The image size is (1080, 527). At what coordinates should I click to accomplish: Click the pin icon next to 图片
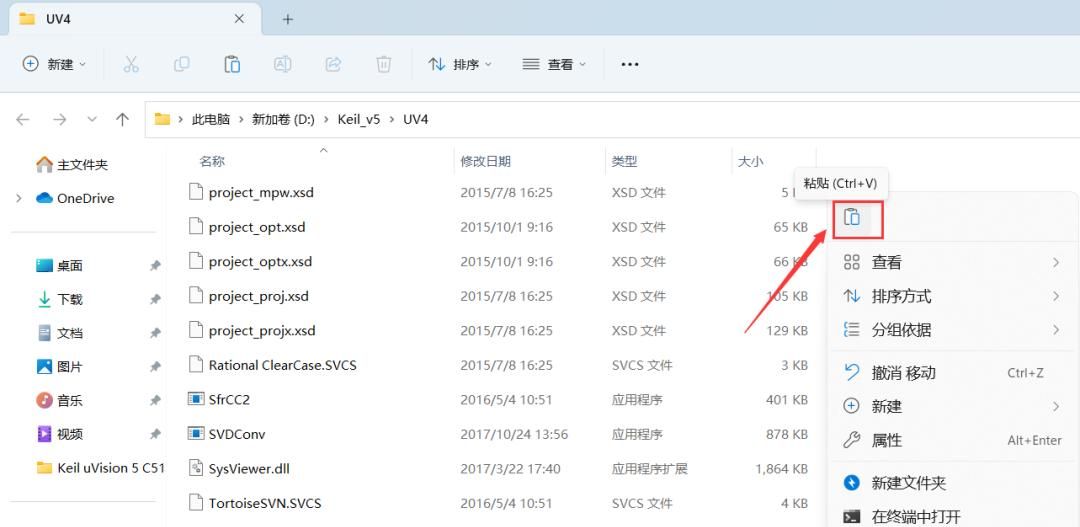pyautogui.click(x=156, y=367)
